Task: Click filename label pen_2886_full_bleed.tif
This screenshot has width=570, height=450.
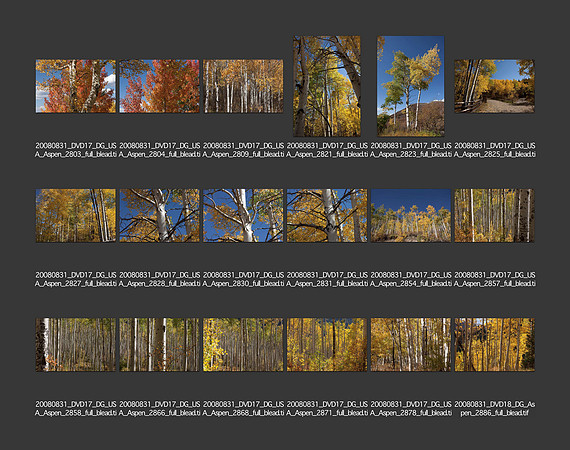Action: (x=494, y=413)
